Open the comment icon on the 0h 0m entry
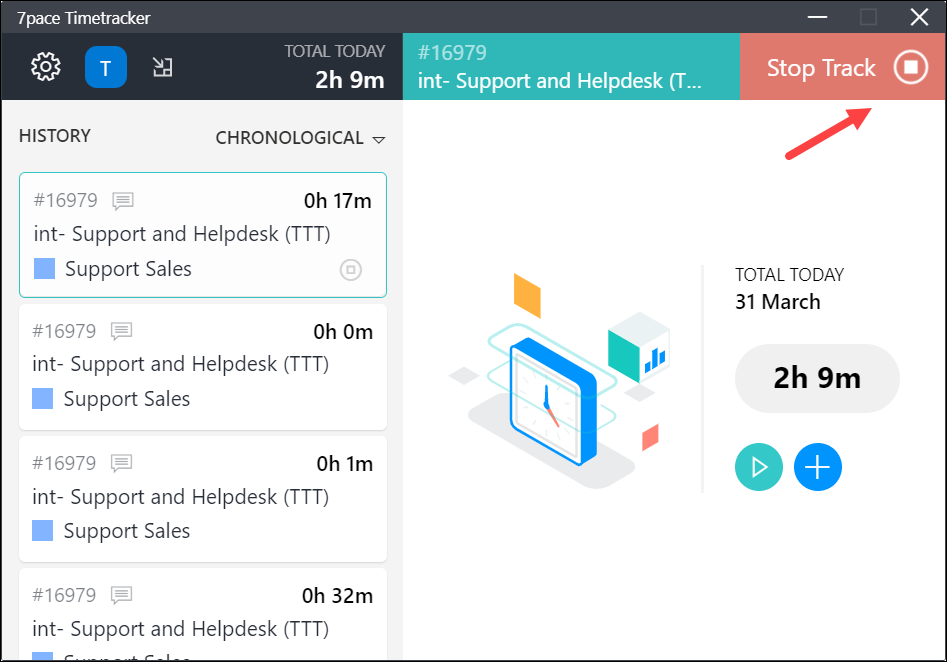The width and height of the screenshot is (947, 662). tap(121, 331)
